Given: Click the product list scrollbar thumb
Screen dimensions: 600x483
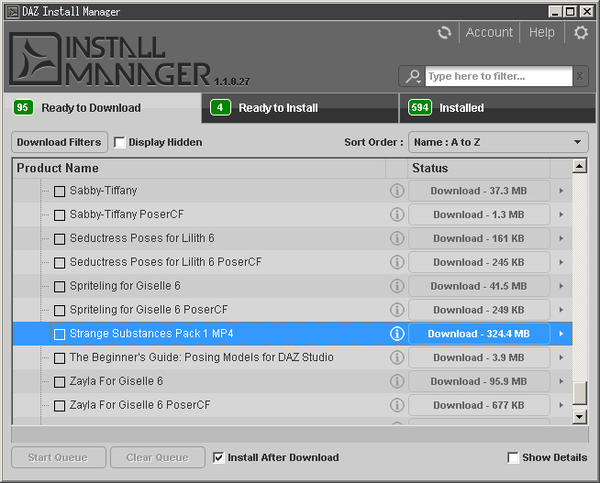Looking at the screenshot, I should tap(580, 393).
